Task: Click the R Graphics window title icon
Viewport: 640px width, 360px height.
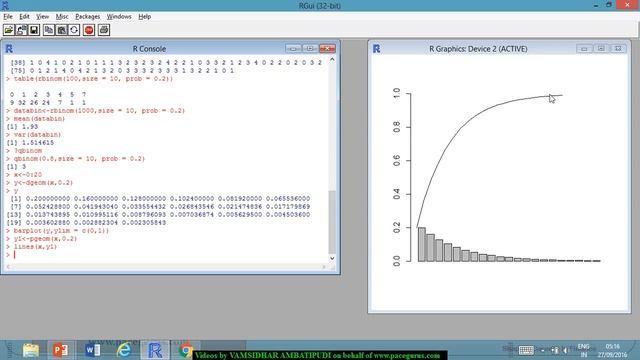Action: pos(376,49)
